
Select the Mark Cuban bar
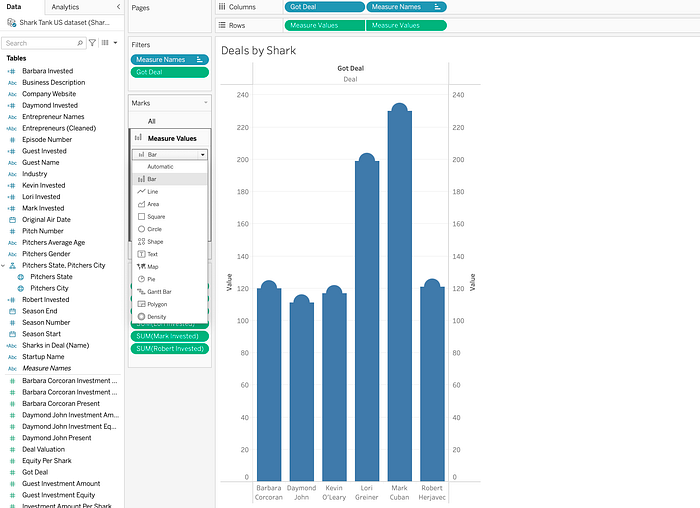pyautogui.click(x=400, y=292)
